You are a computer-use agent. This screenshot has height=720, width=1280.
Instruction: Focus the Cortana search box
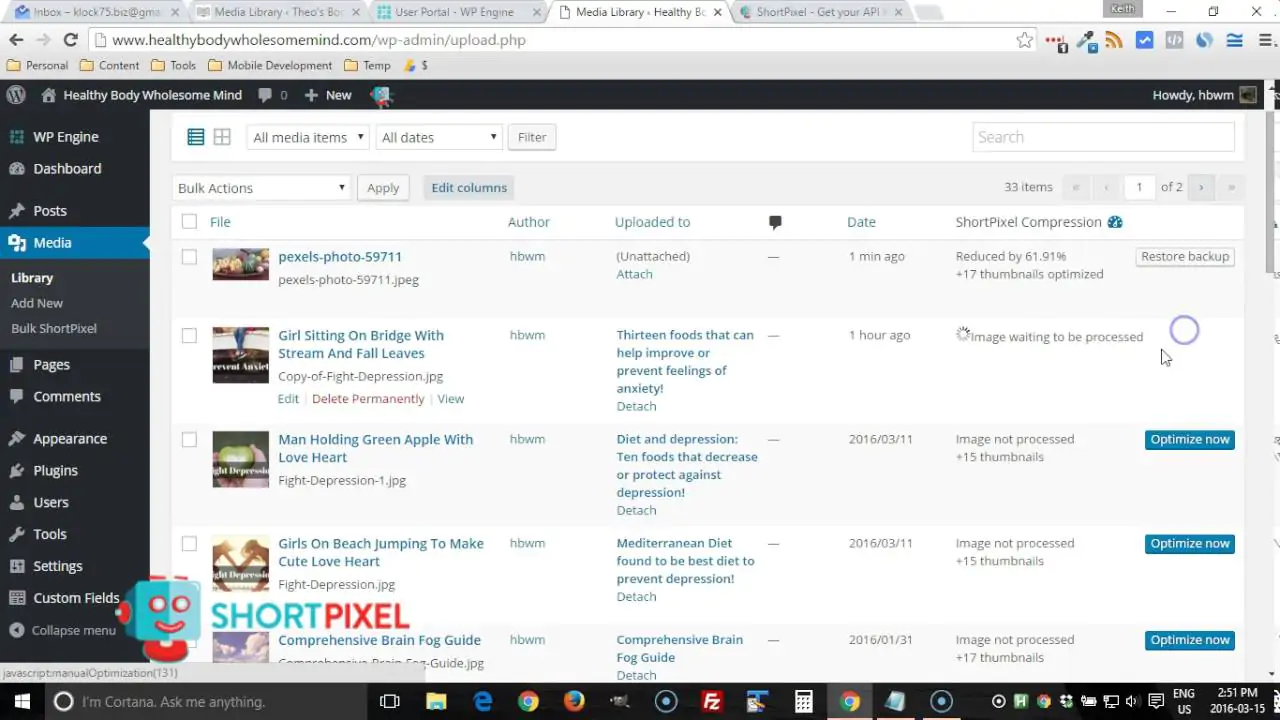pyautogui.click(x=208, y=701)
